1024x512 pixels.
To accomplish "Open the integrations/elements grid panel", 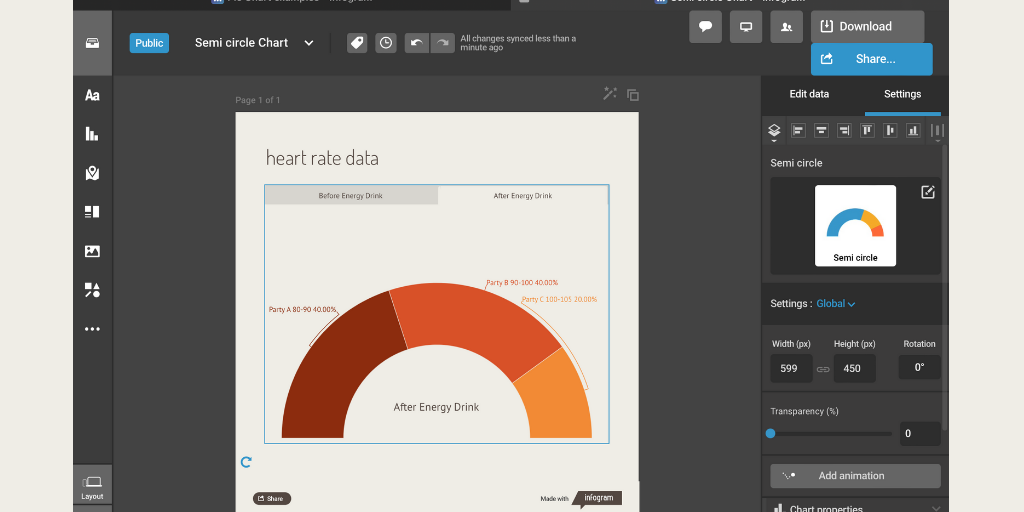I will click(x=92, y=212).
